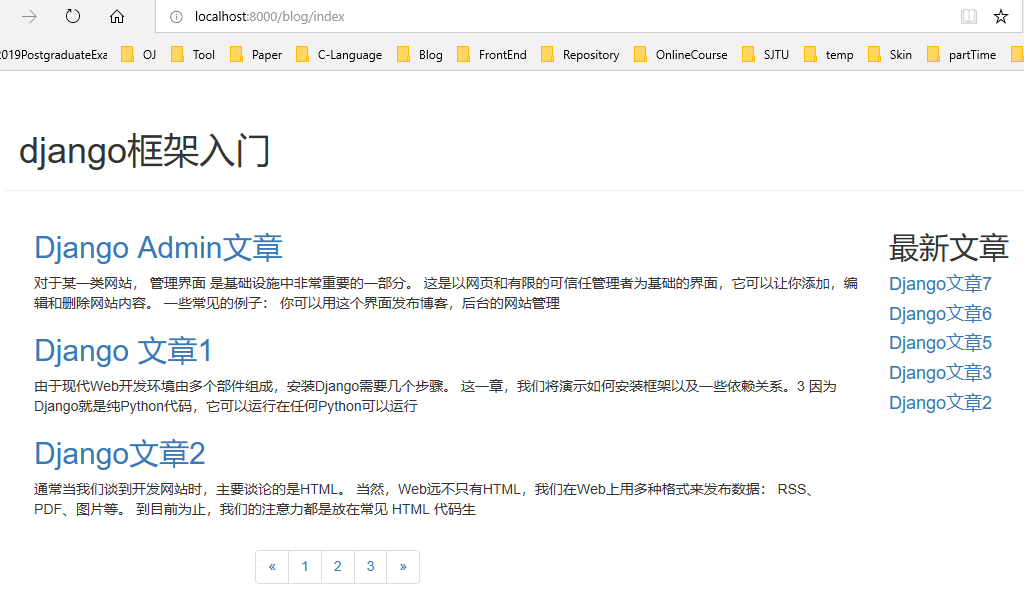Toggle reading view book icon
Image resolution: width=1024 pixels, height=611 pixels.
coord(968,16)
